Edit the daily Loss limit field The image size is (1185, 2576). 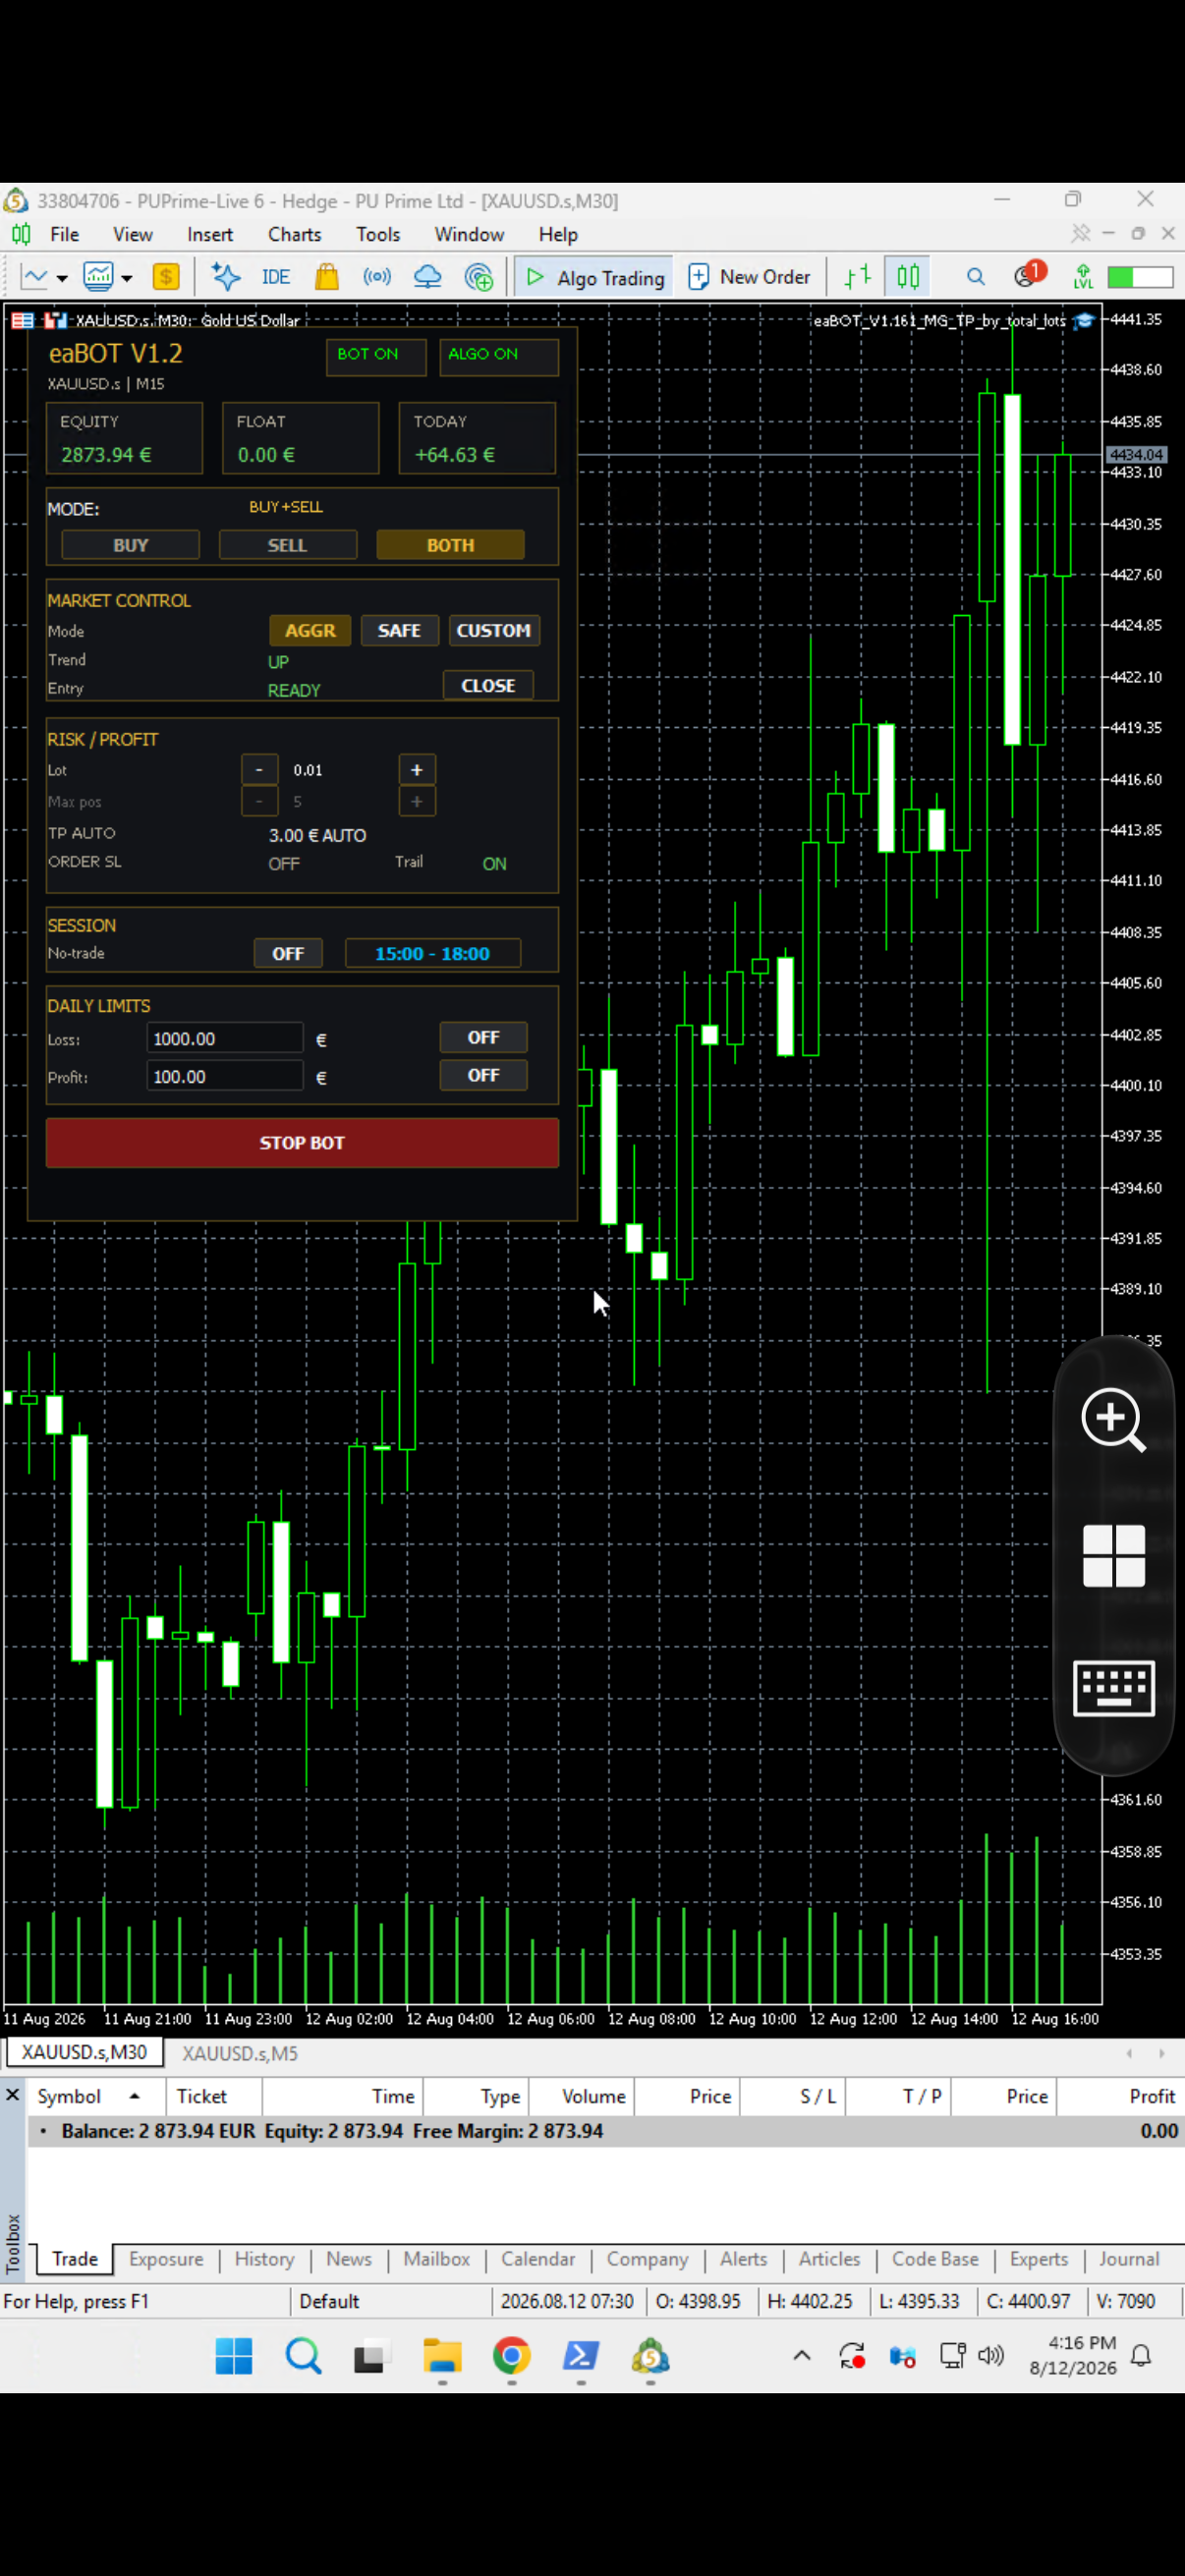pos(224,1038)
